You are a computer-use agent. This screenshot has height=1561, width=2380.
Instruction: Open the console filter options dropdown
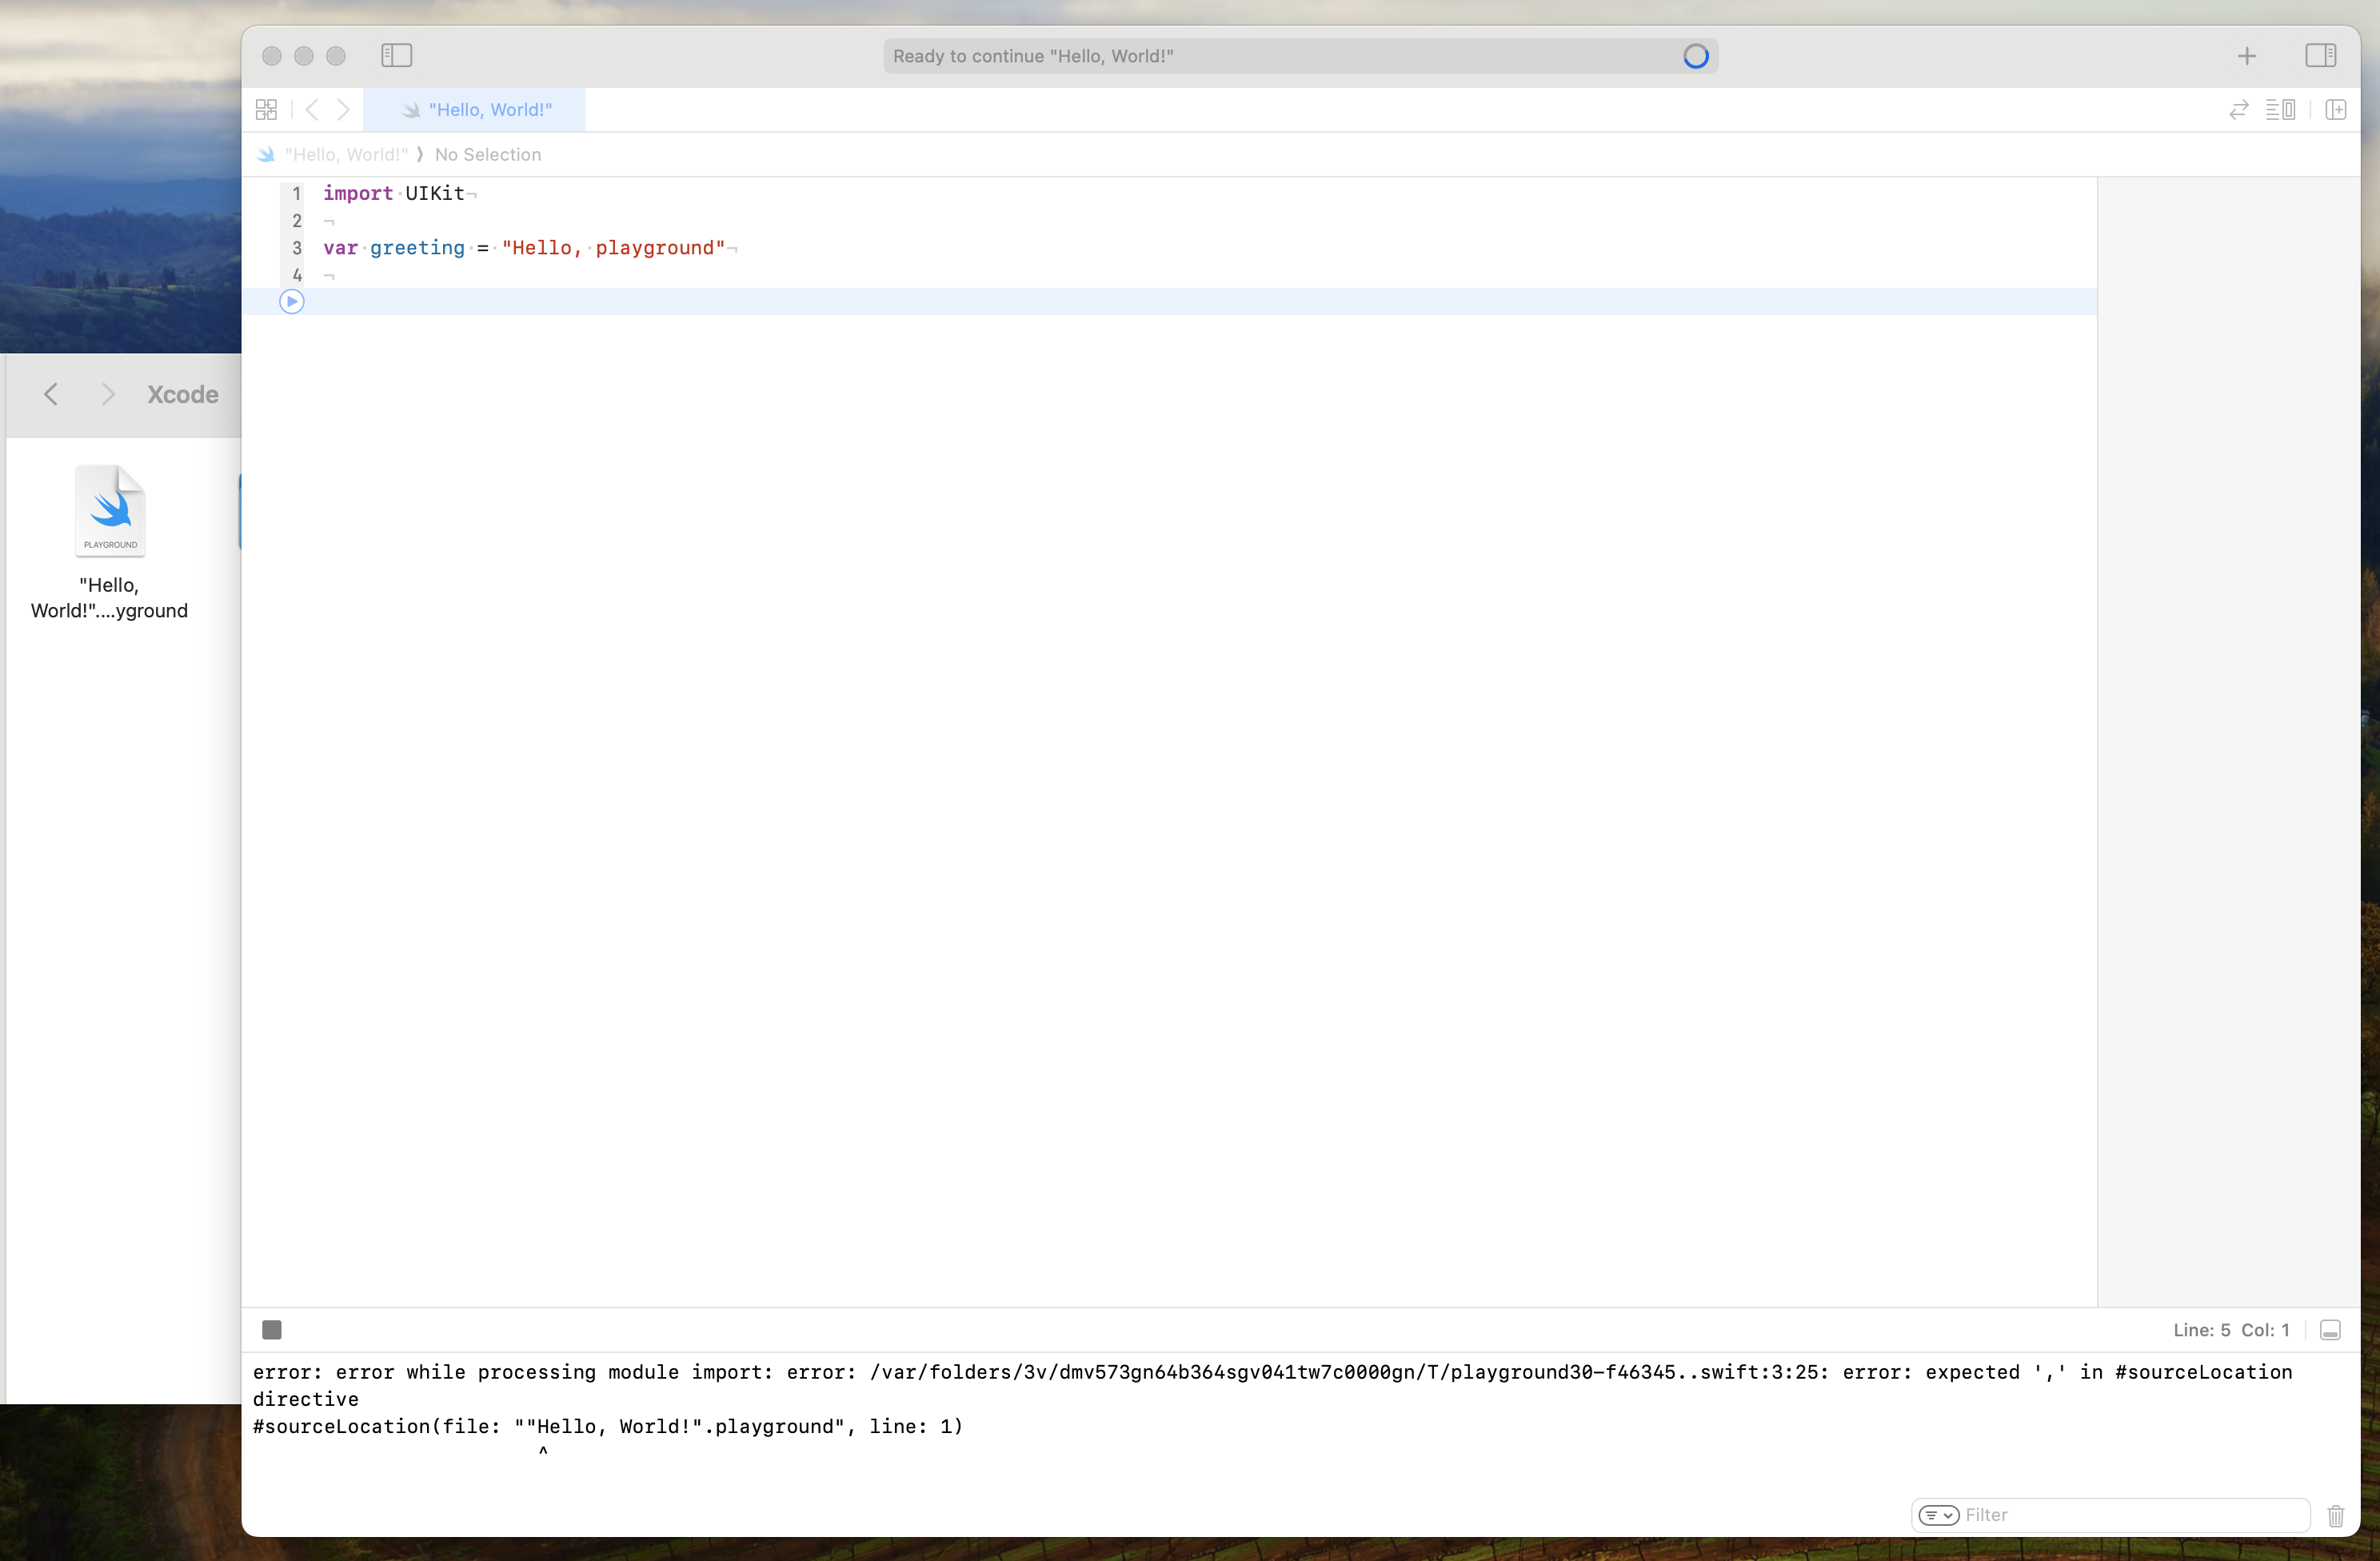[1938, 1515]
